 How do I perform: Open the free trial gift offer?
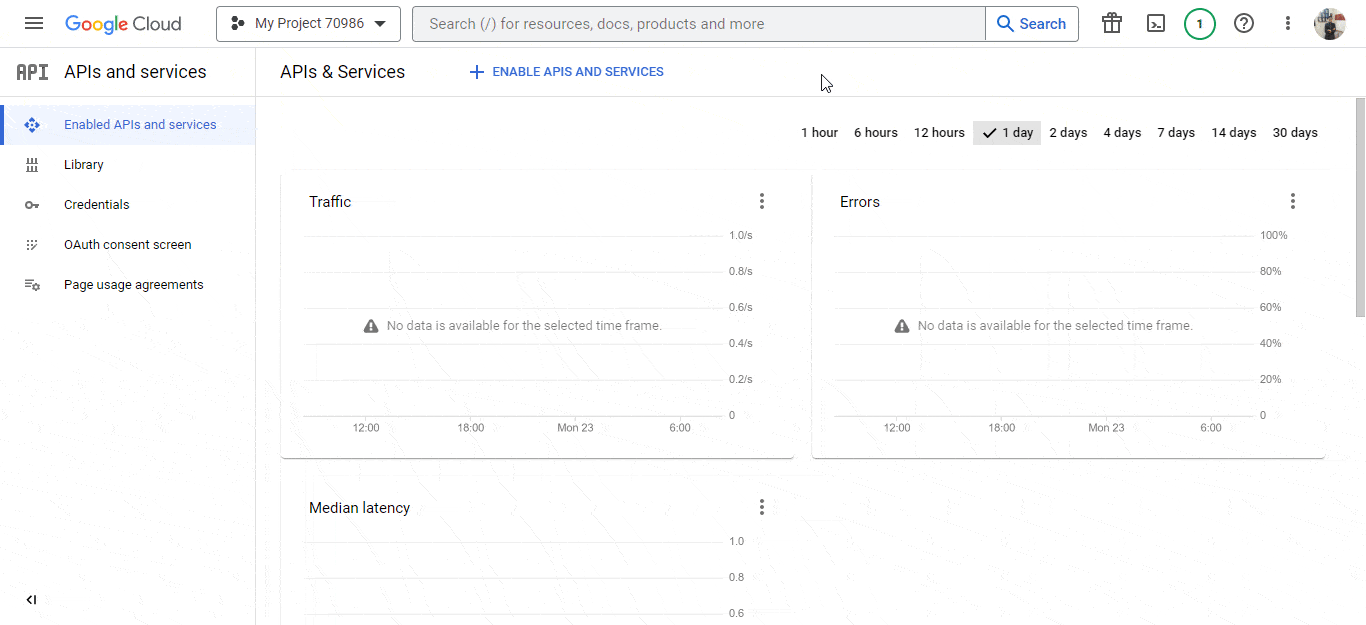[1111, 22]
